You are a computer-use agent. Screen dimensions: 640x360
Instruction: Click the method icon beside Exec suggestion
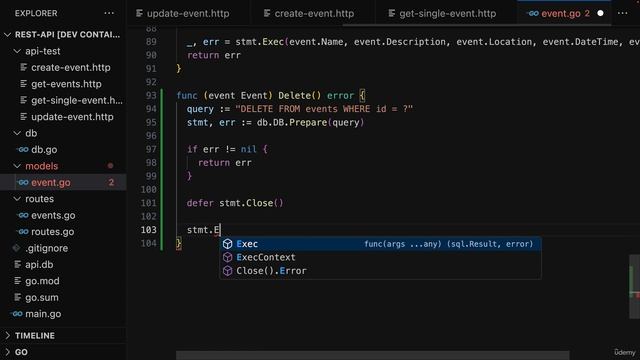(x=227, y=244)
